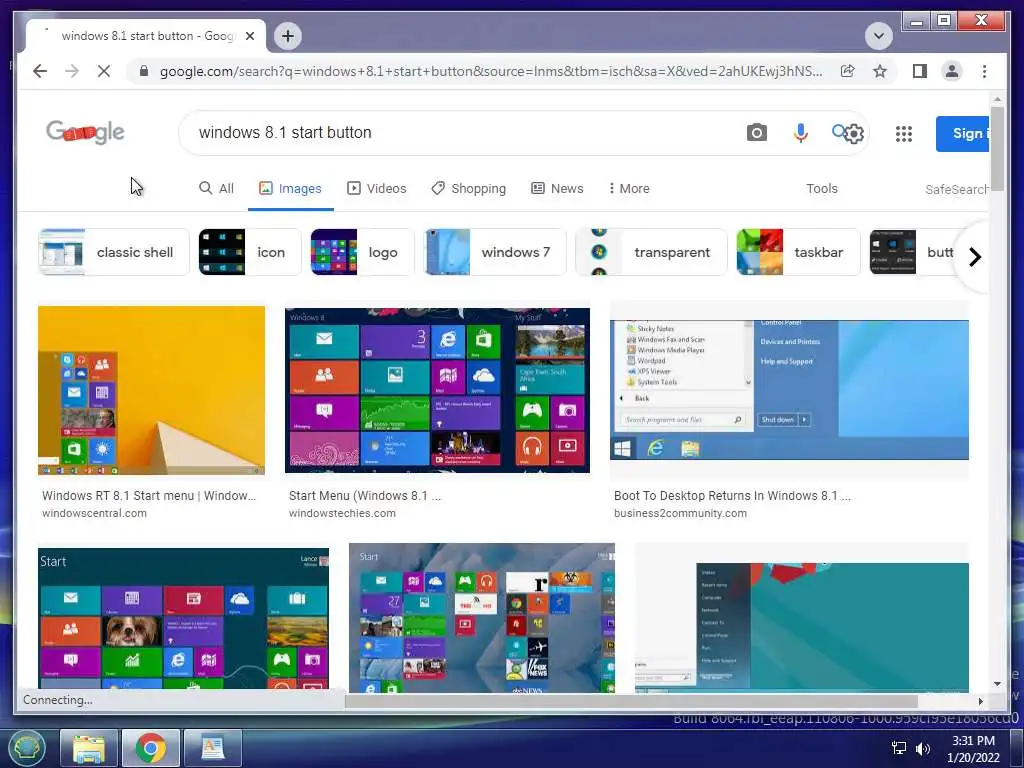Image resolution: width=1024 pixels, height=768 pixels.
Task: Open the News tab
Action: [x=557, y=188]
